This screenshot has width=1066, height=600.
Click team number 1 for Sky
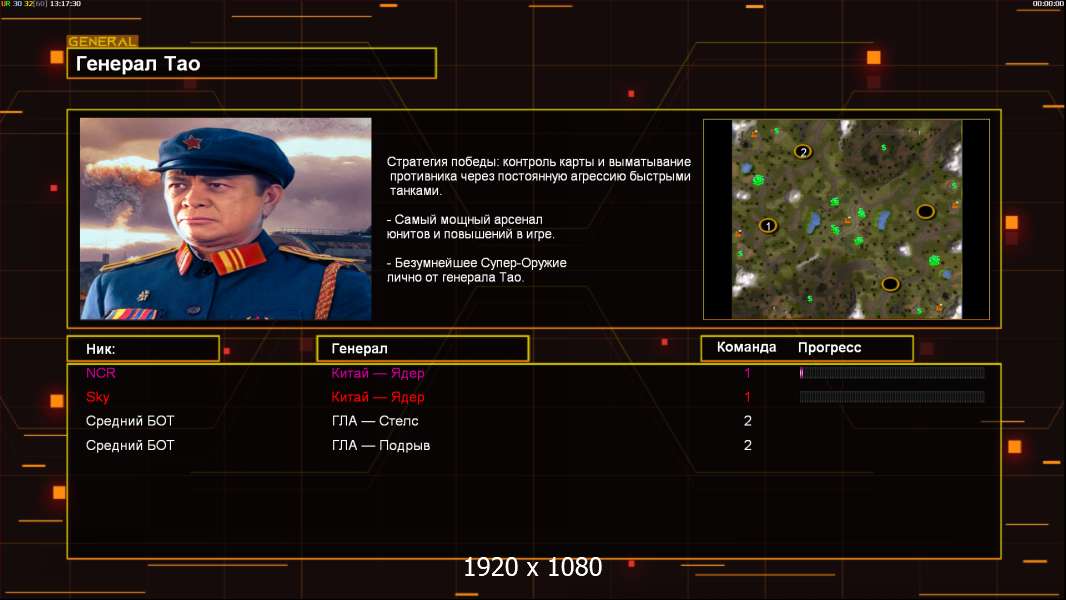[747, 397]
